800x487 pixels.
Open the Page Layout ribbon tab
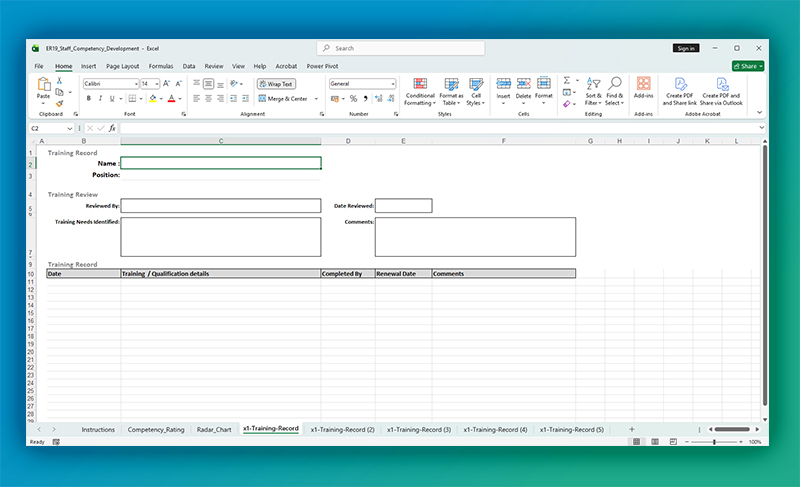click(x=122, y=66)
